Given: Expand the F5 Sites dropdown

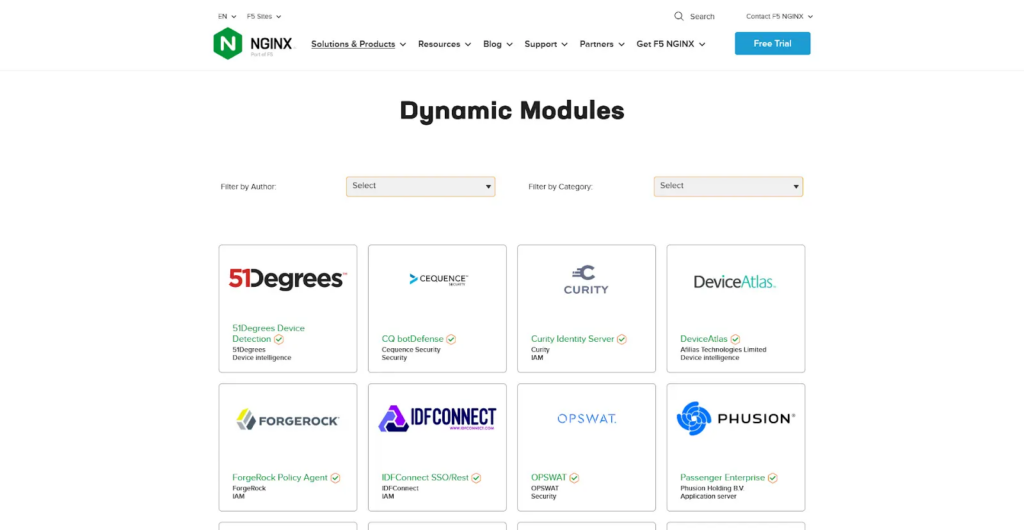Looking at the screenshot, I should [x=264, y=16].
